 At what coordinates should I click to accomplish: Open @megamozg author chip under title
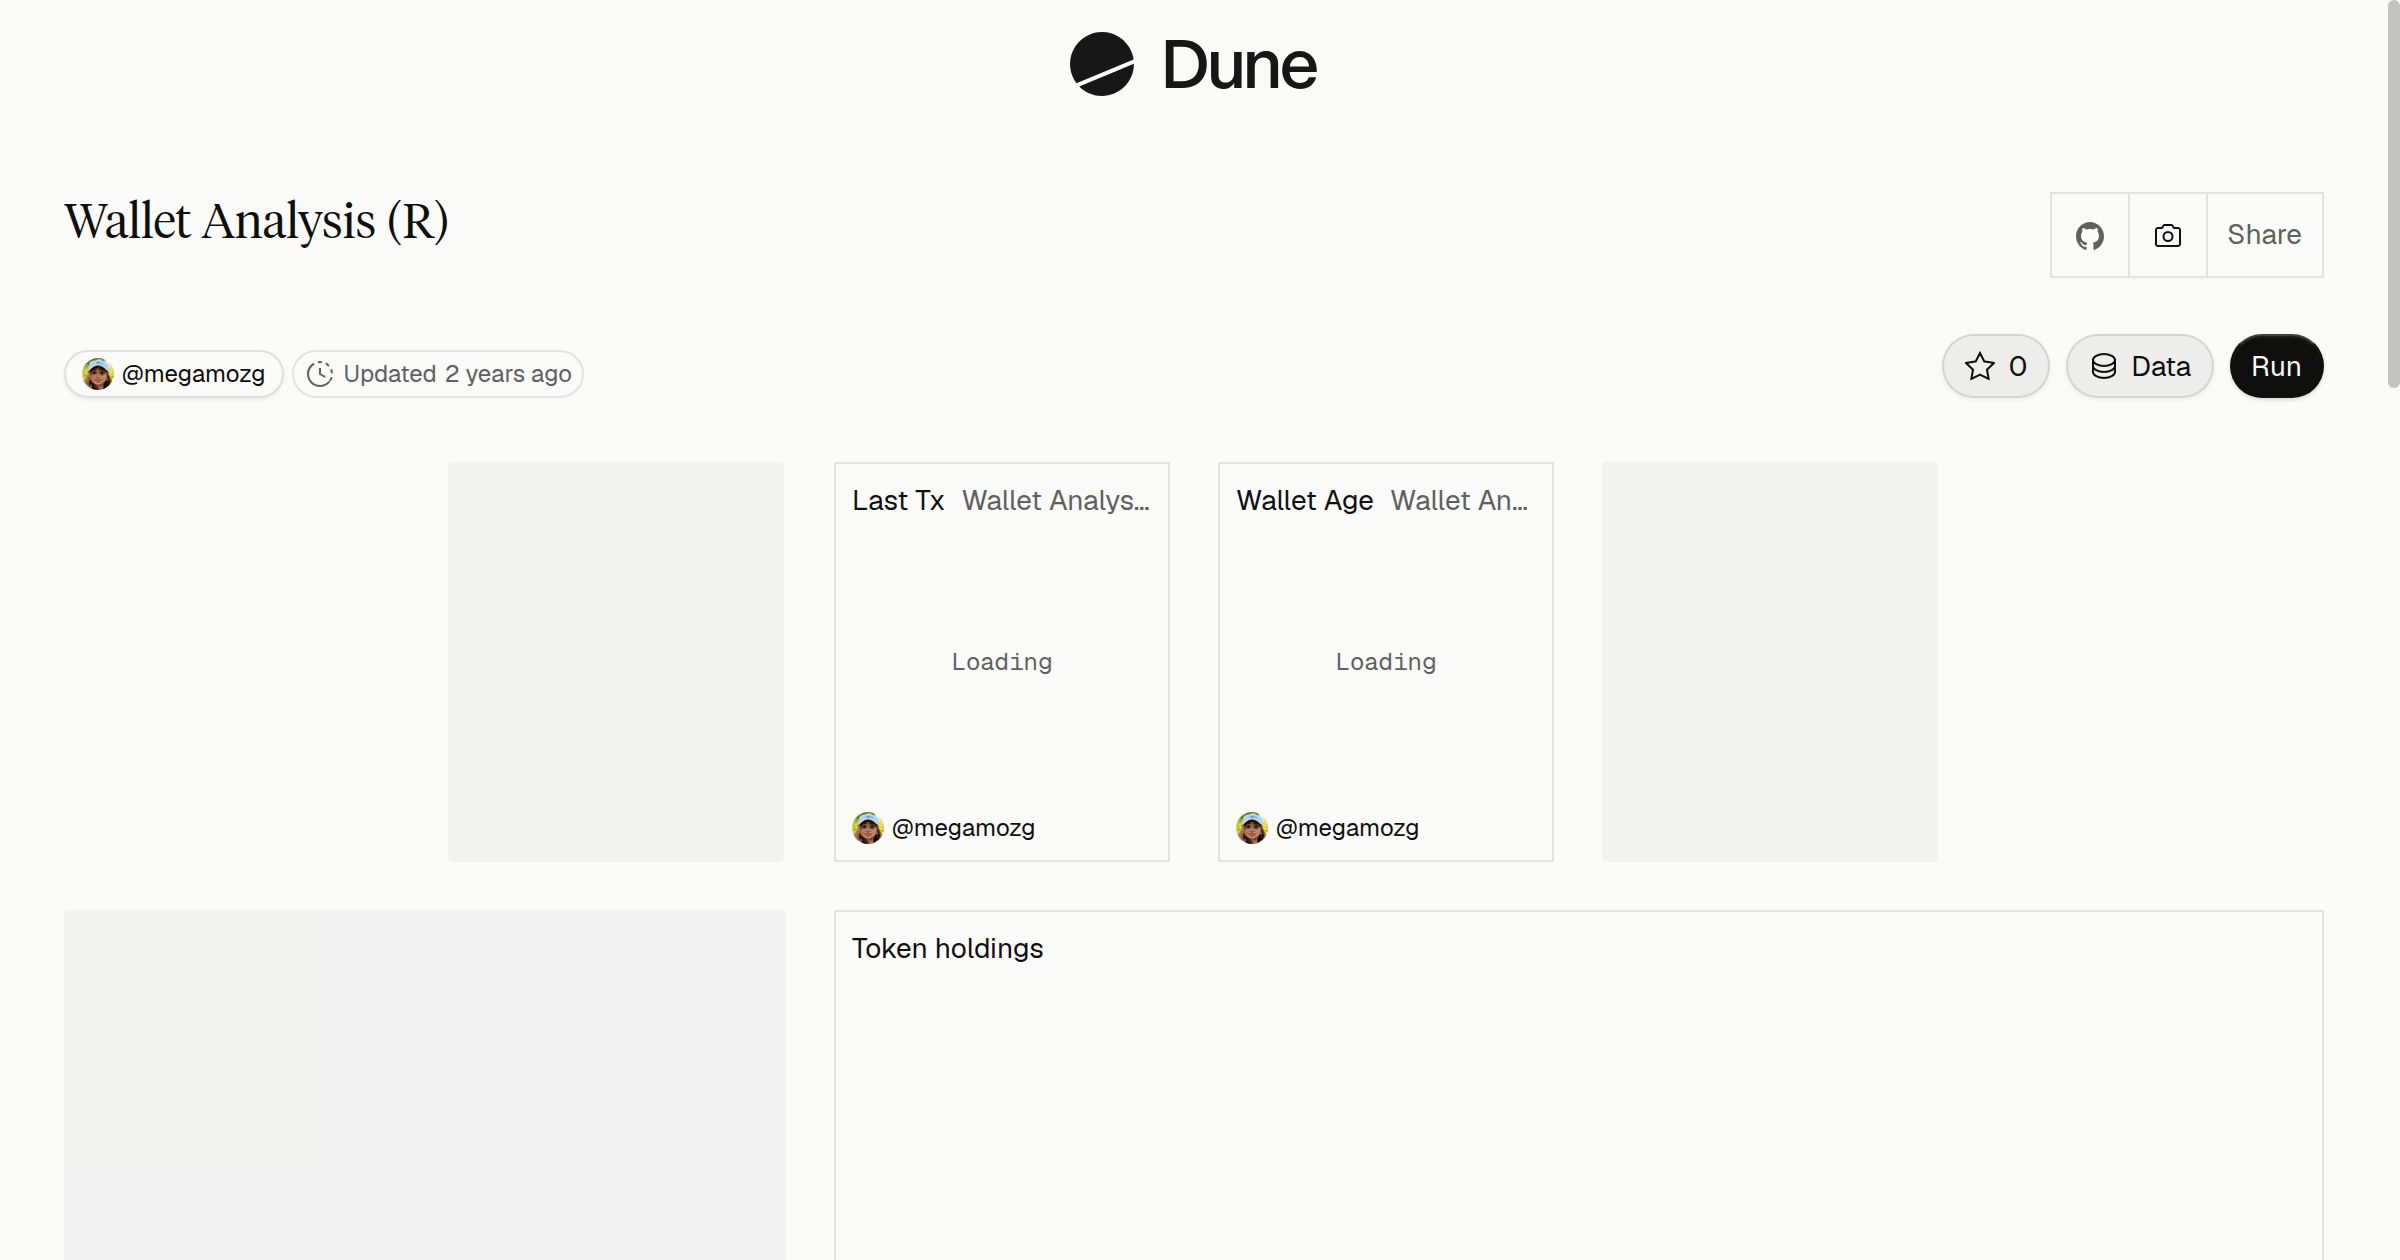point(174,374)
